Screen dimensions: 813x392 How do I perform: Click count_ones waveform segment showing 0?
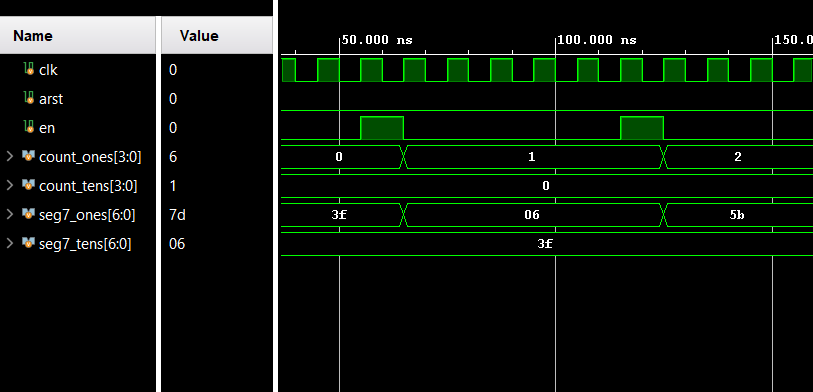pos(341,157)
